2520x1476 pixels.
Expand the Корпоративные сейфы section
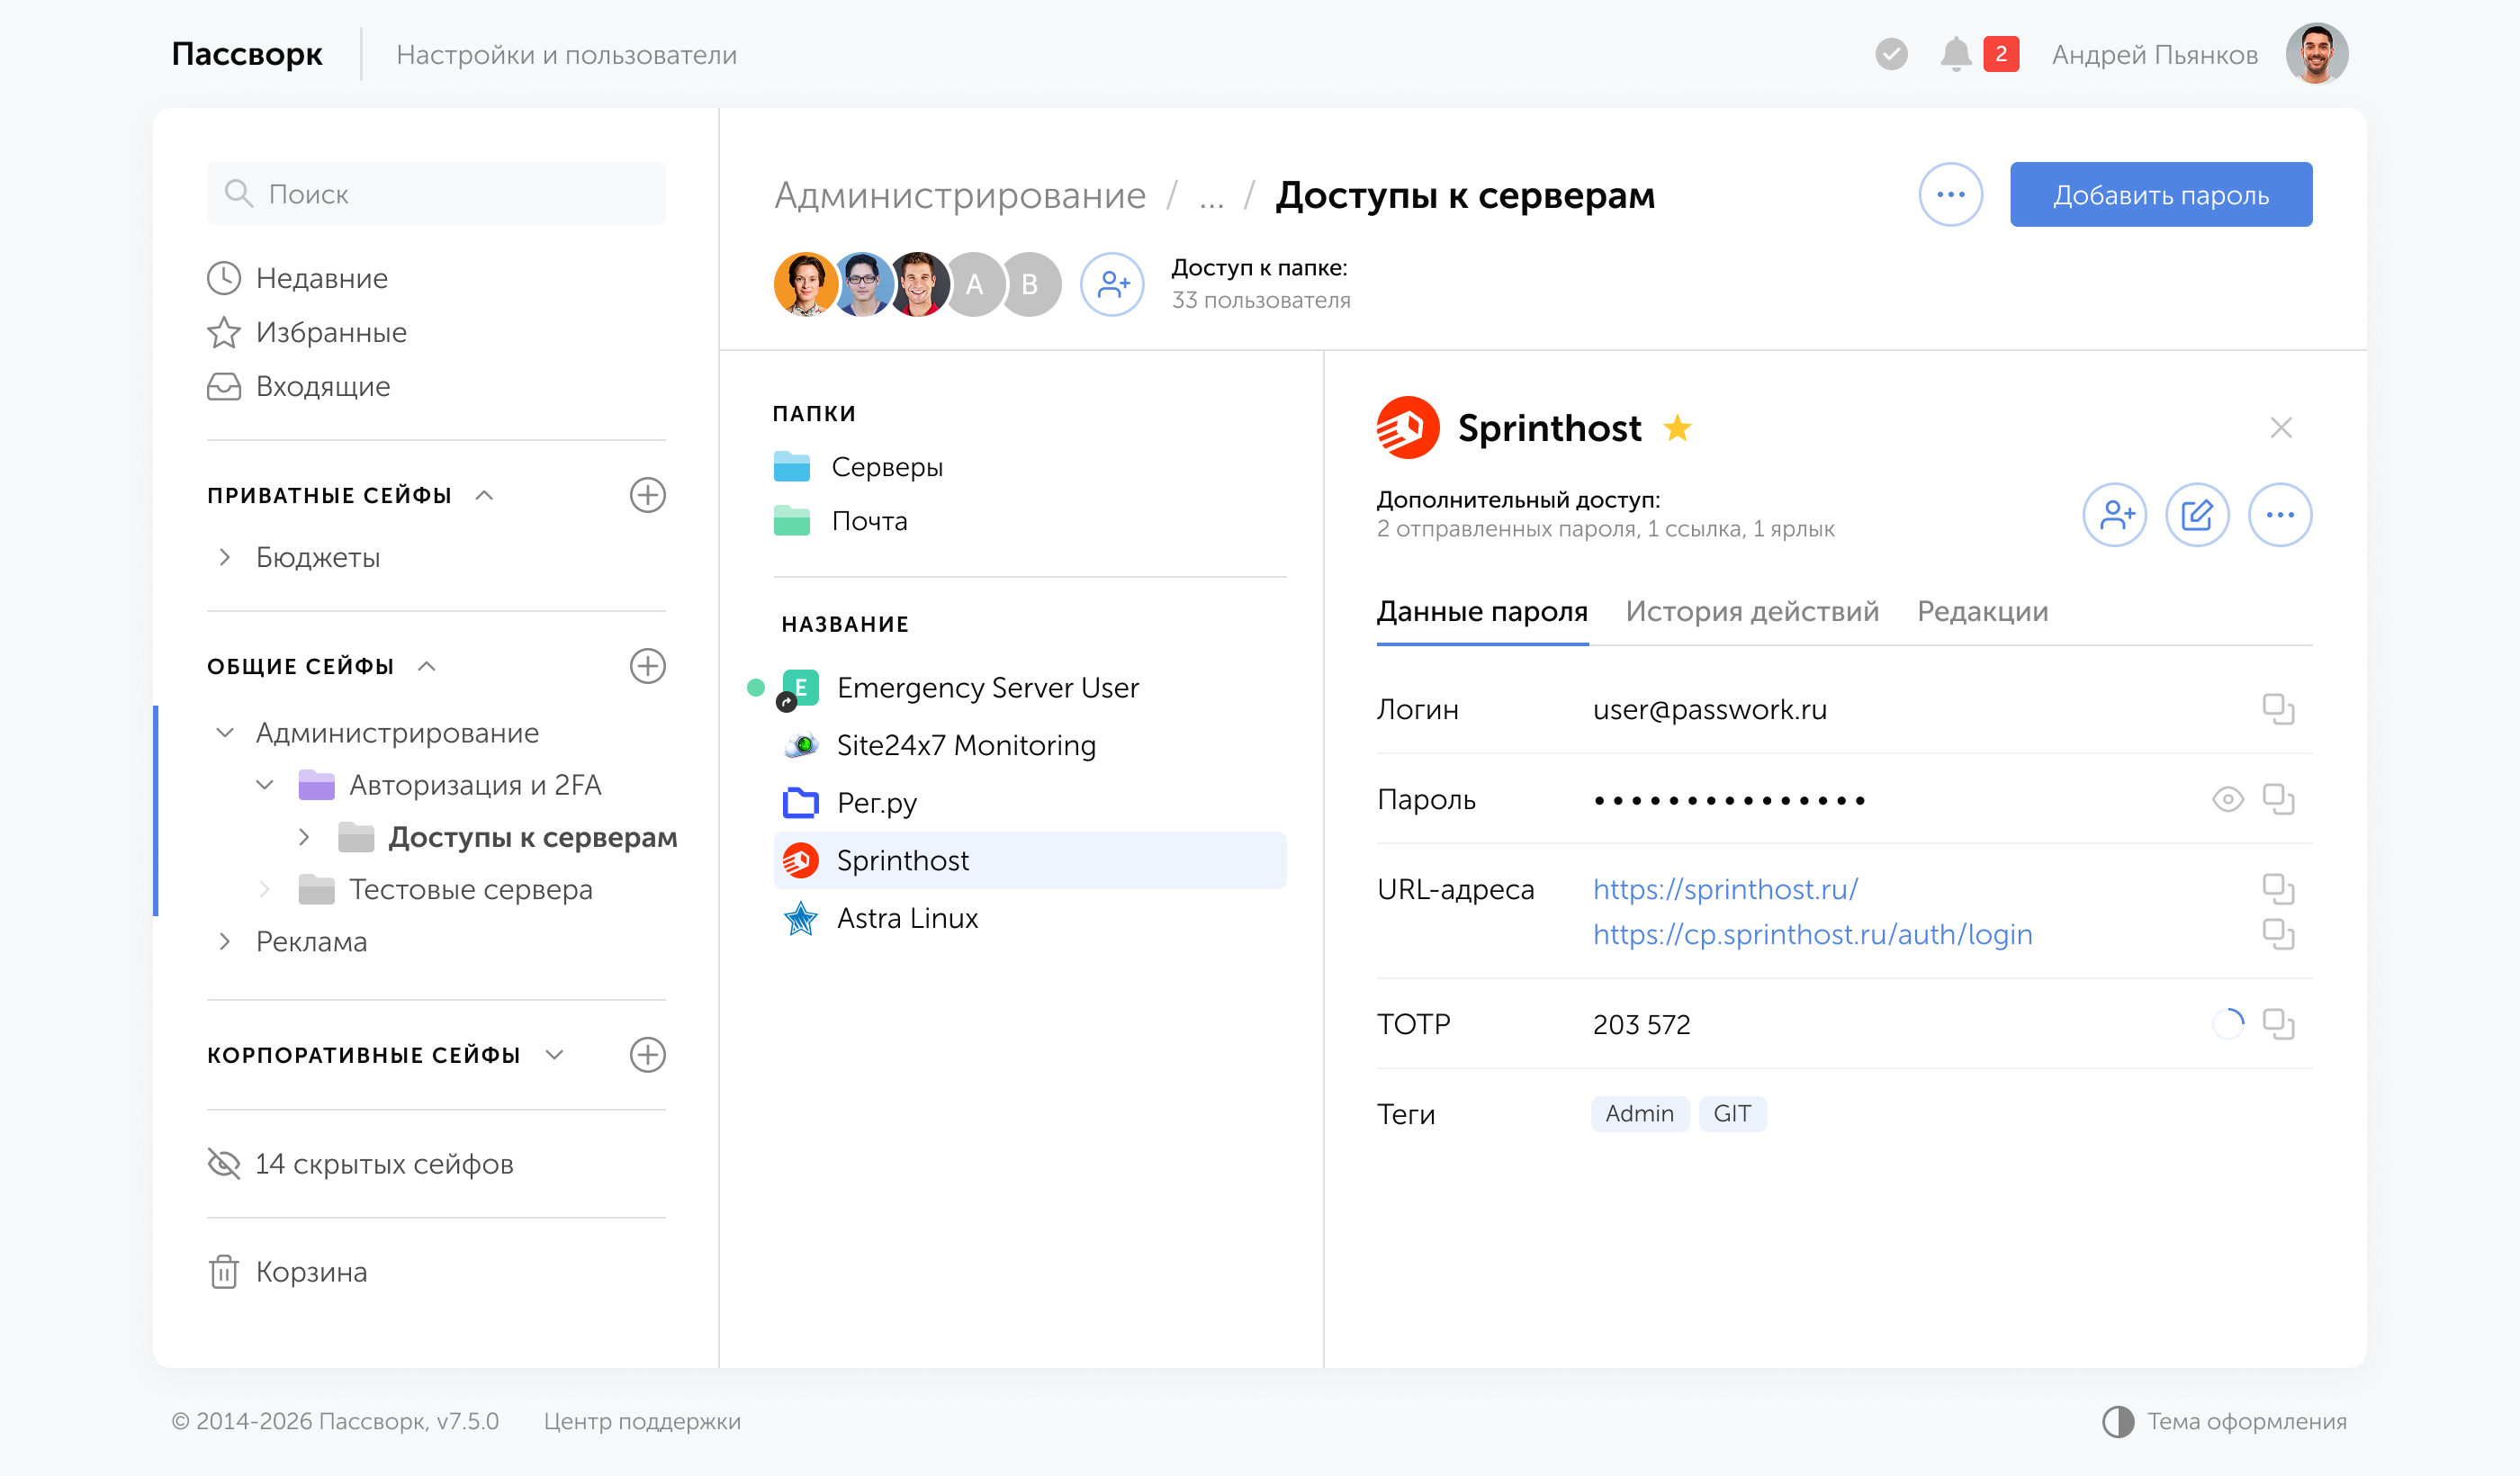[x=557, y=1054]
